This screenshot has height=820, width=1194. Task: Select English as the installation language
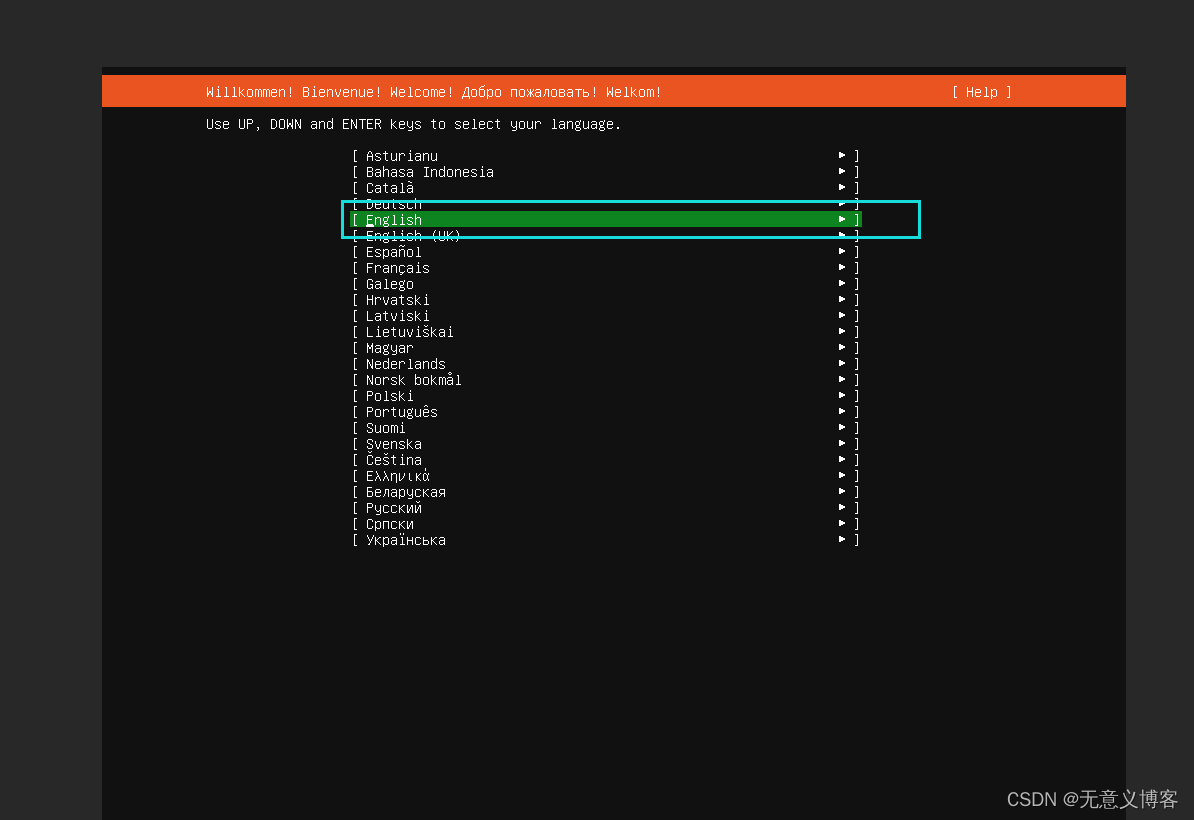393,219
